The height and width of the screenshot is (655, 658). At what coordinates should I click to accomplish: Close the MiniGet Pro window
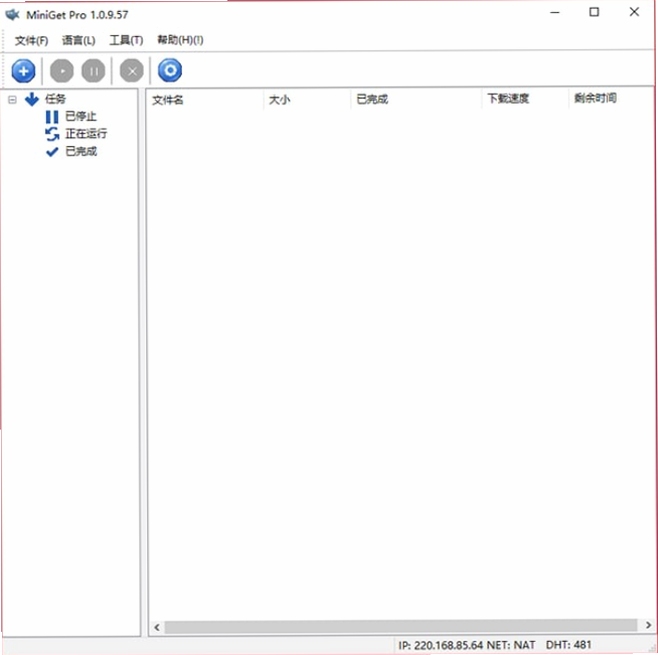pyautogui.click(x=634, y=12)
